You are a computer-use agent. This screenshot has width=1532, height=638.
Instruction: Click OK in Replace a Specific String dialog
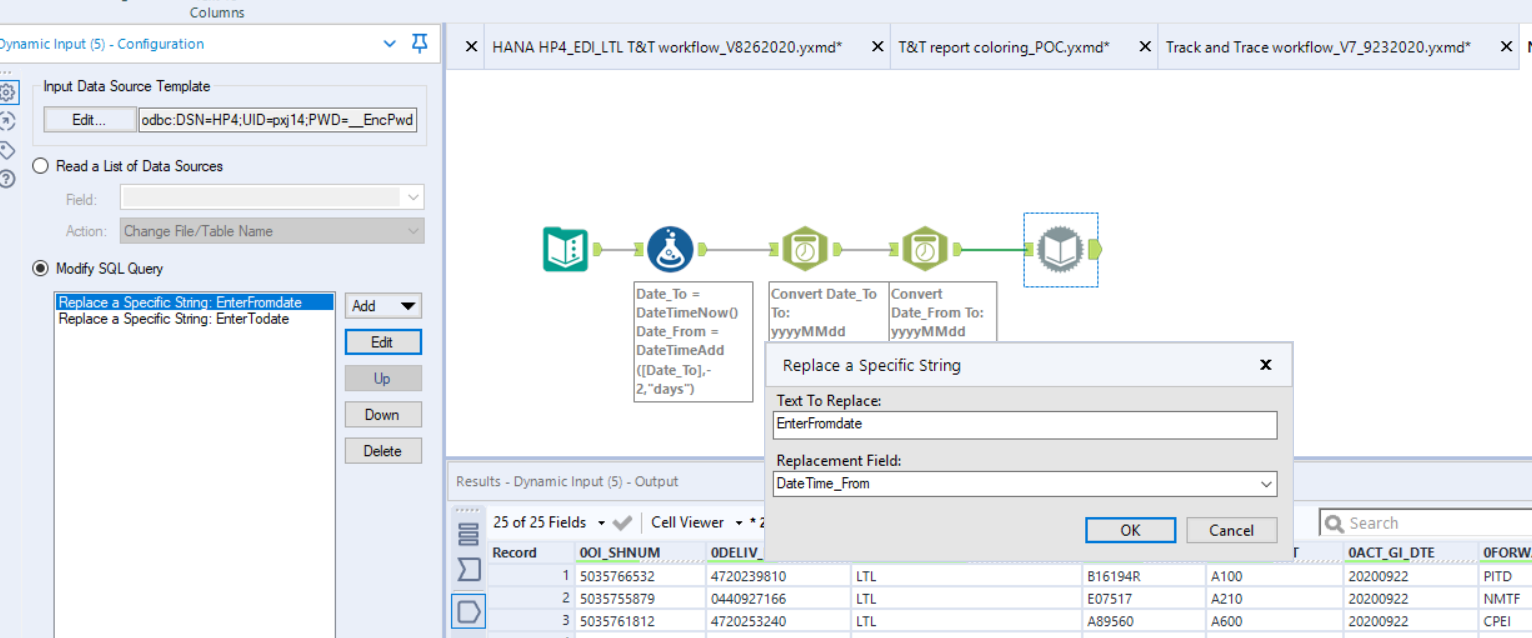pyautogui.click(x=1130, y=530)
